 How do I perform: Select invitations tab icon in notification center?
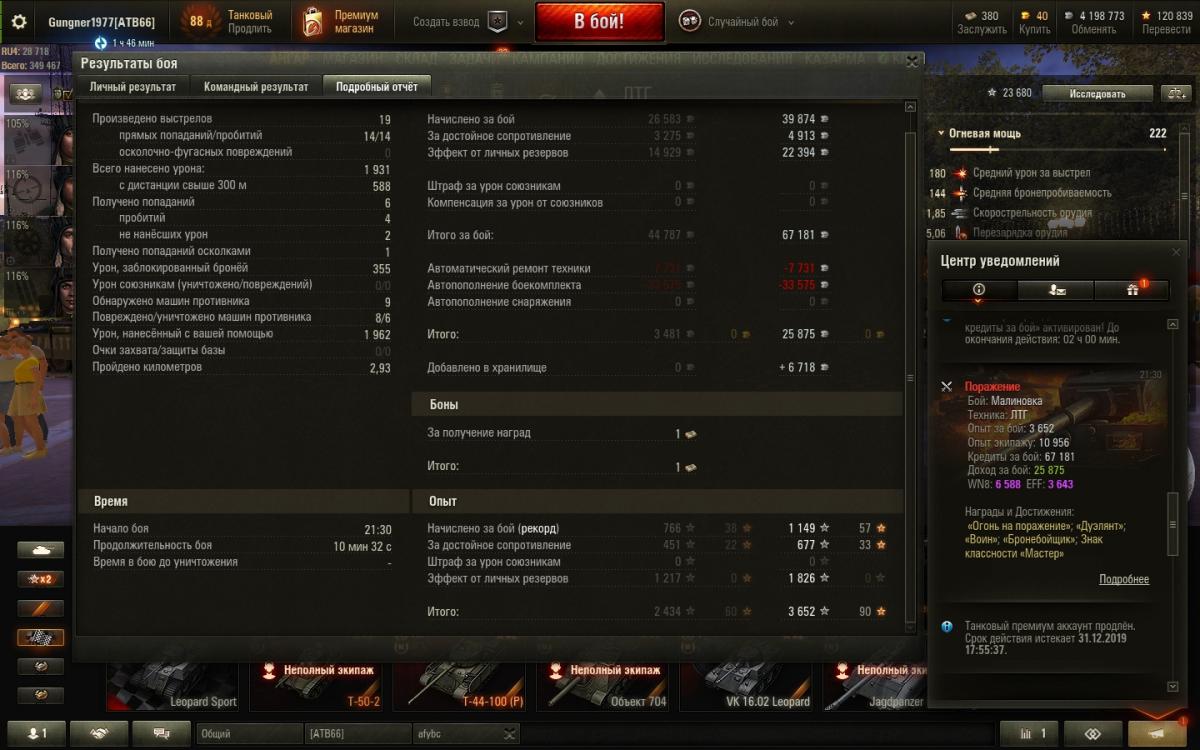pos(1055,290)
